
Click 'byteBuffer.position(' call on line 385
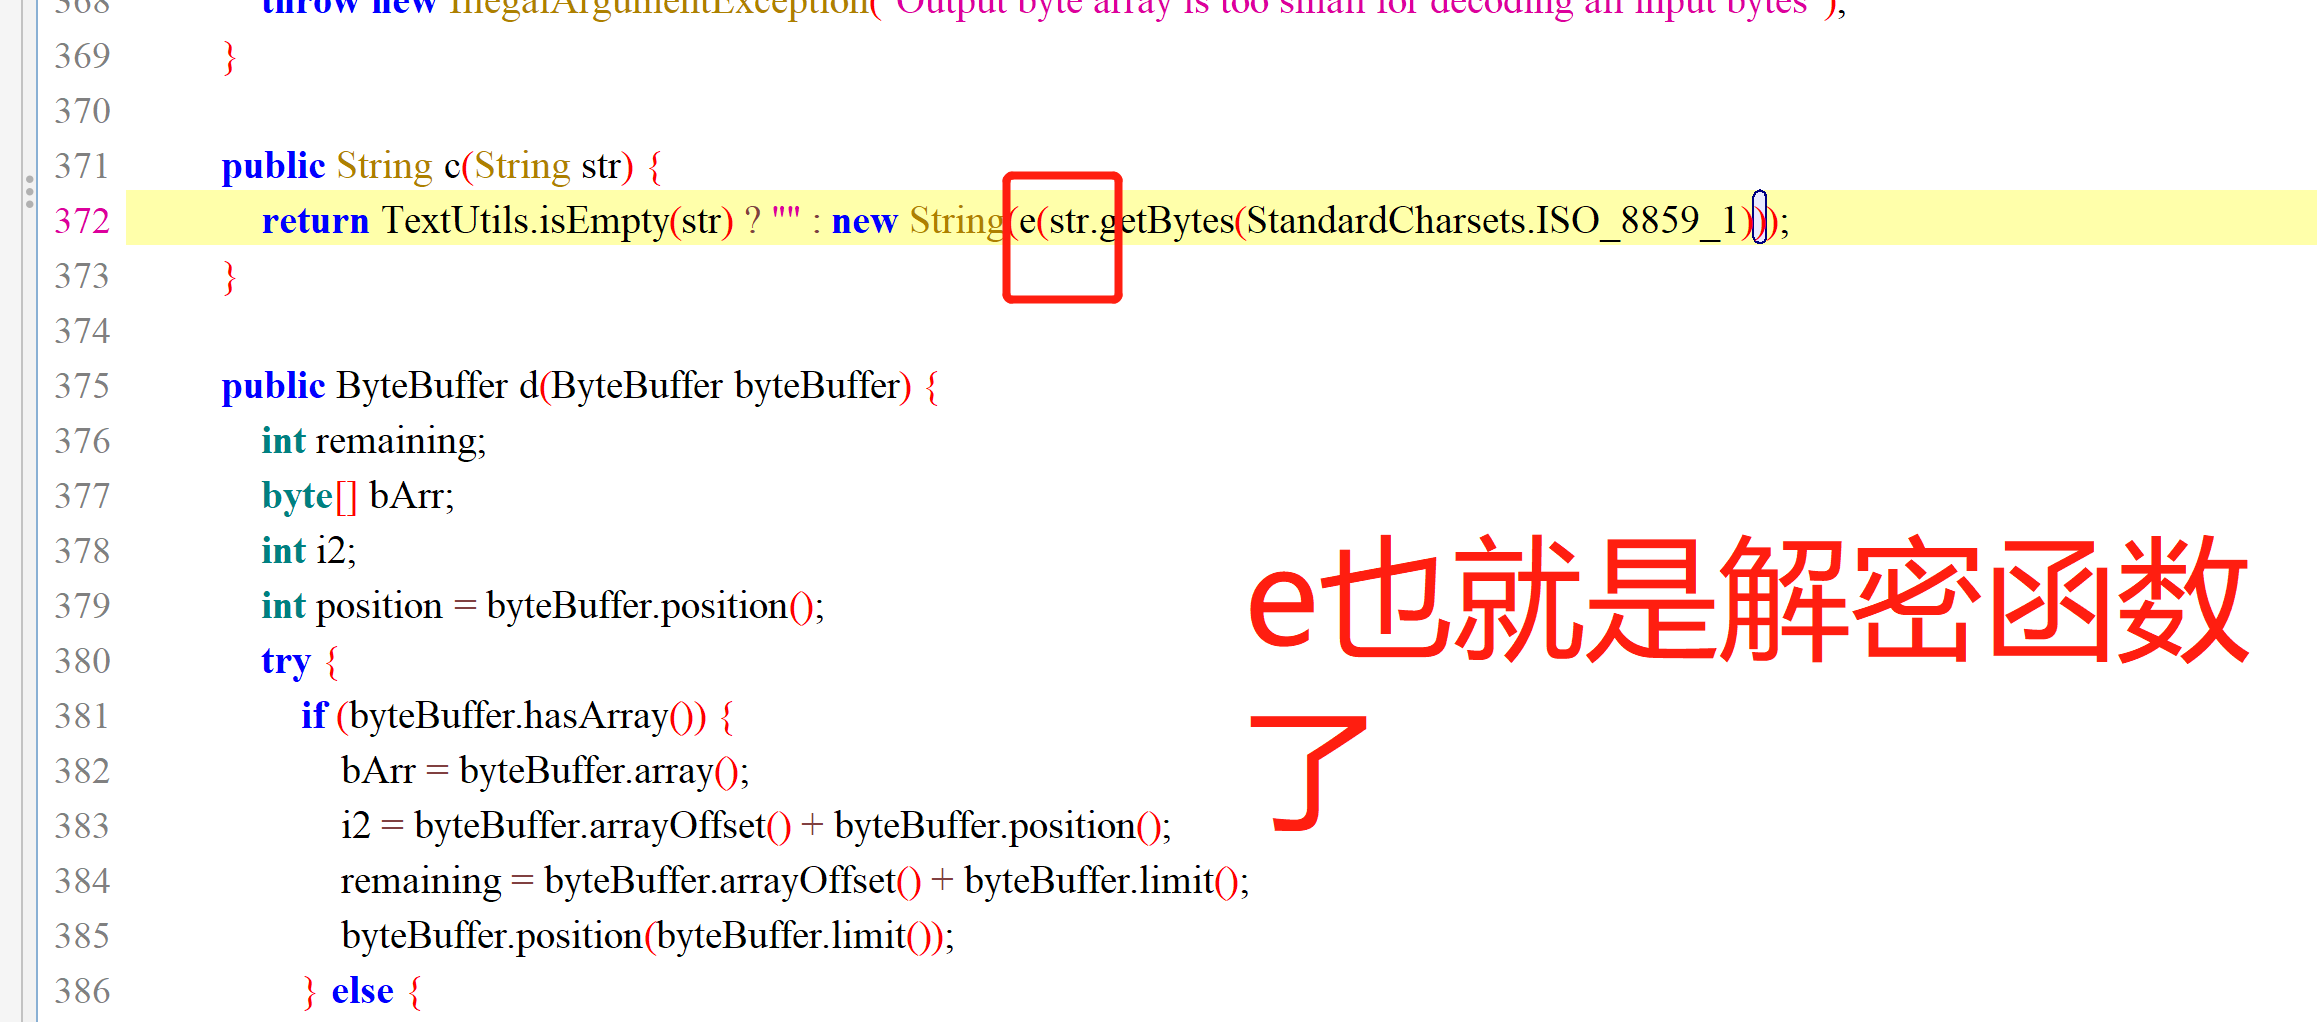(498, 937)
